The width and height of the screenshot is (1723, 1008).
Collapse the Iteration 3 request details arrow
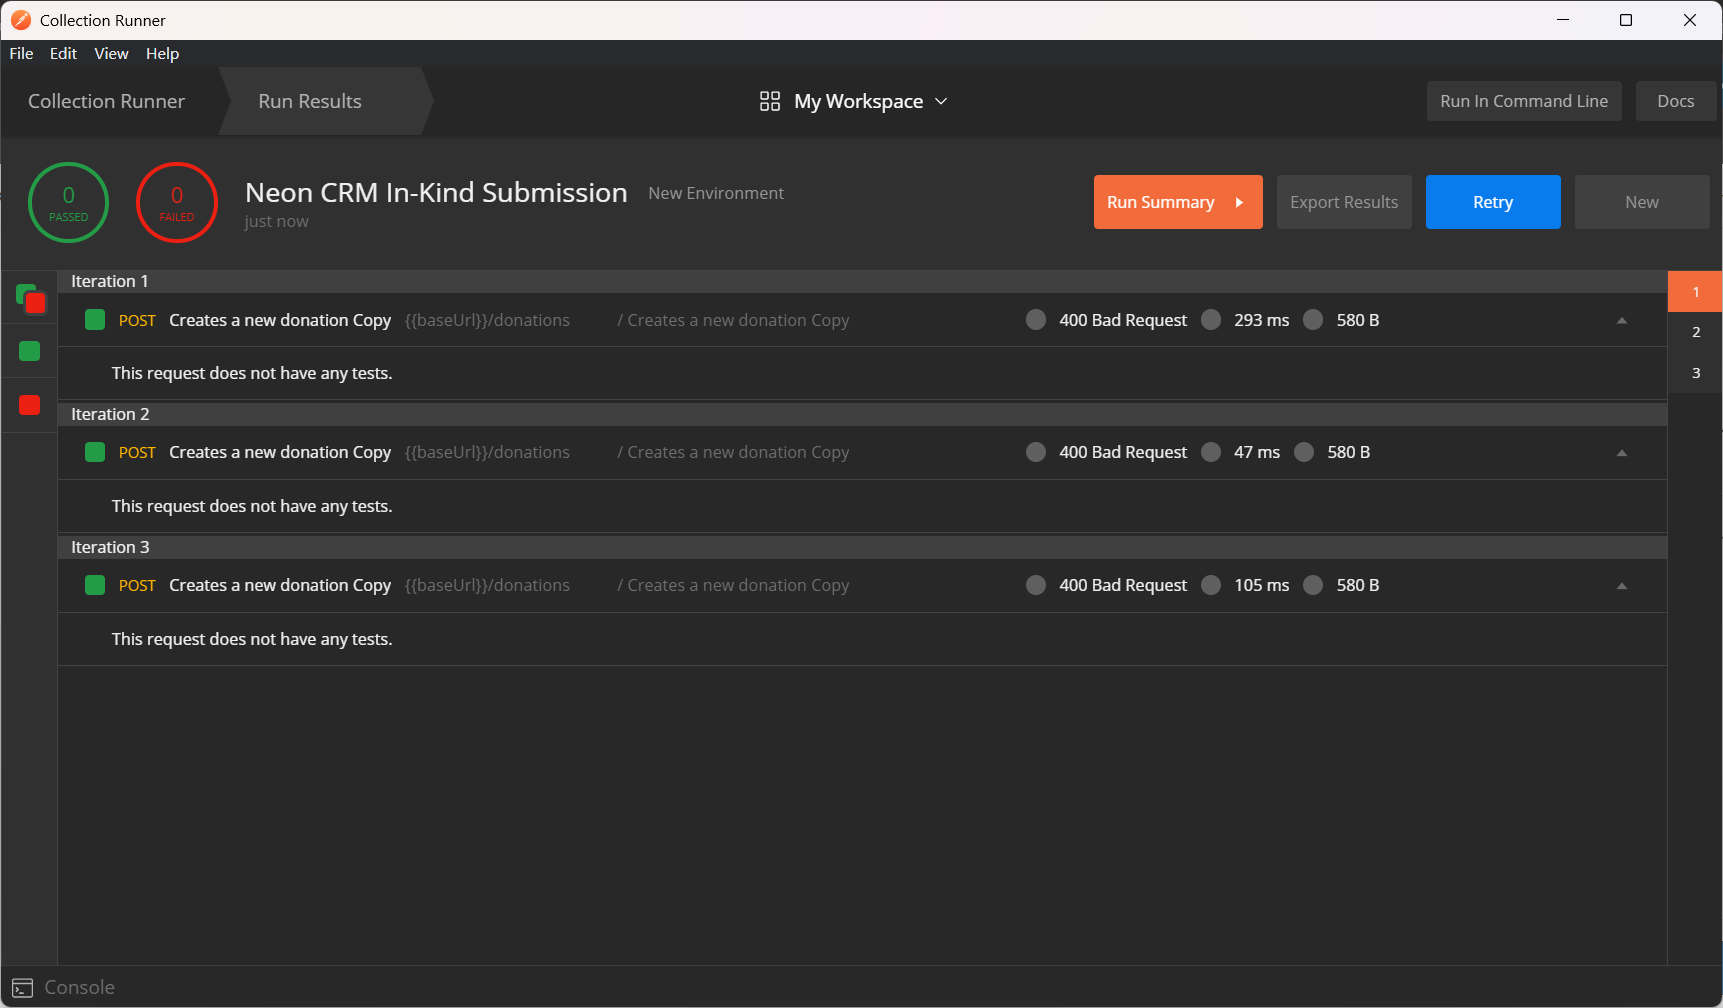(1622, 586)
